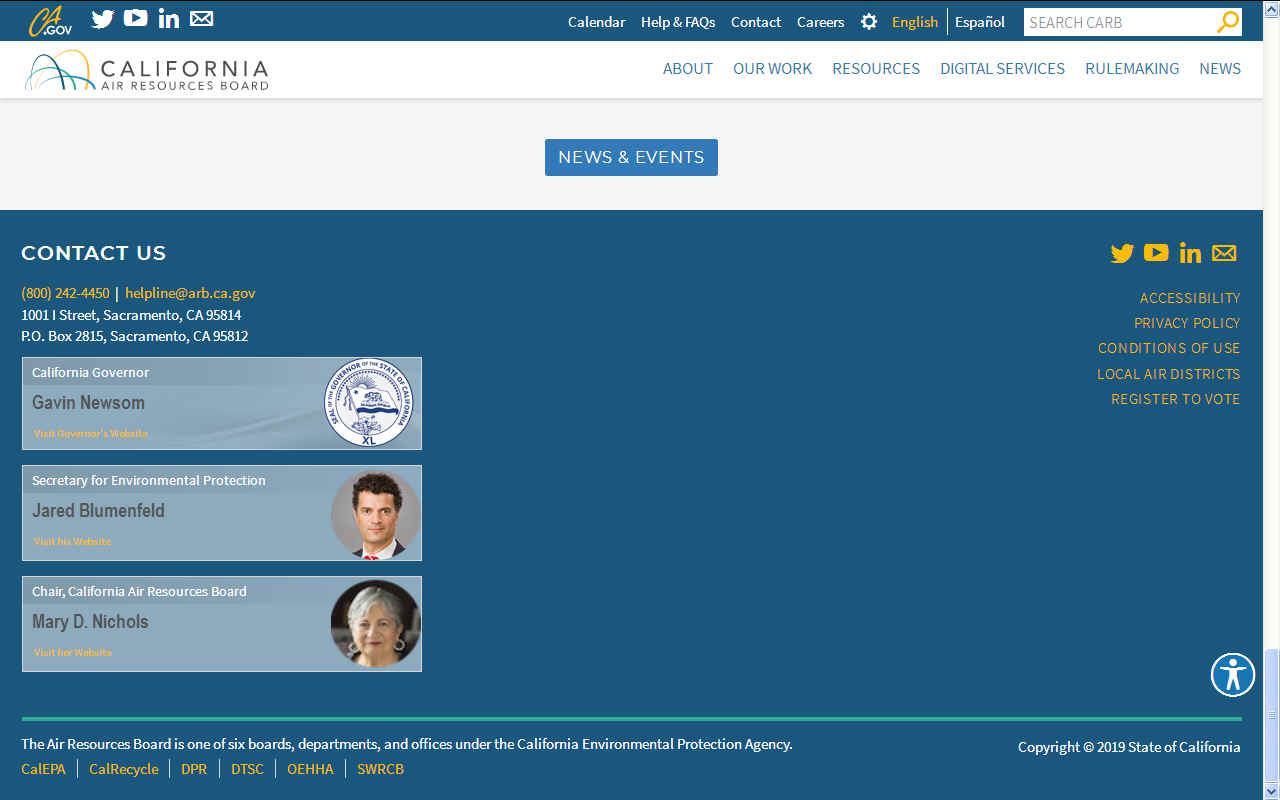
Task: Click the NEWS & EVENTS button
Action: tap(631, 157)
